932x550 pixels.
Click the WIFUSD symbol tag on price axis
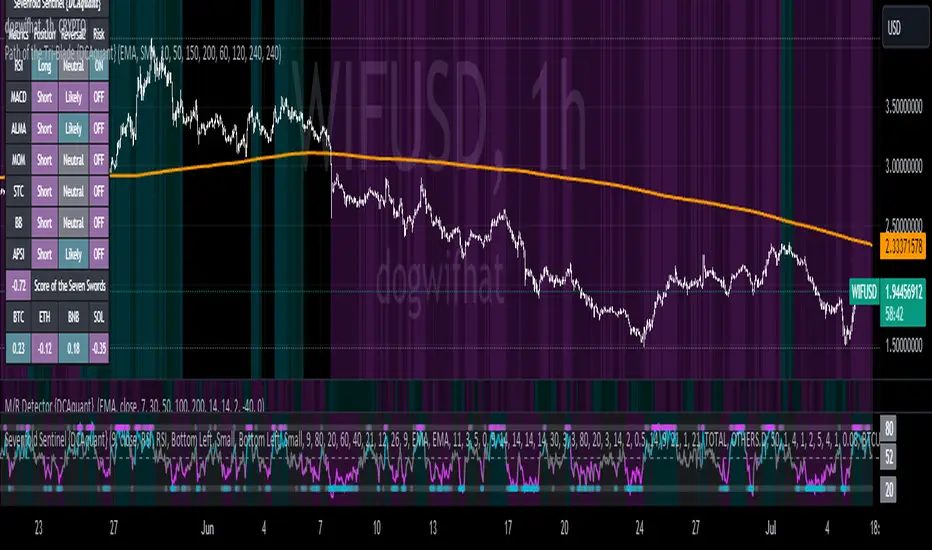(864, 291)
